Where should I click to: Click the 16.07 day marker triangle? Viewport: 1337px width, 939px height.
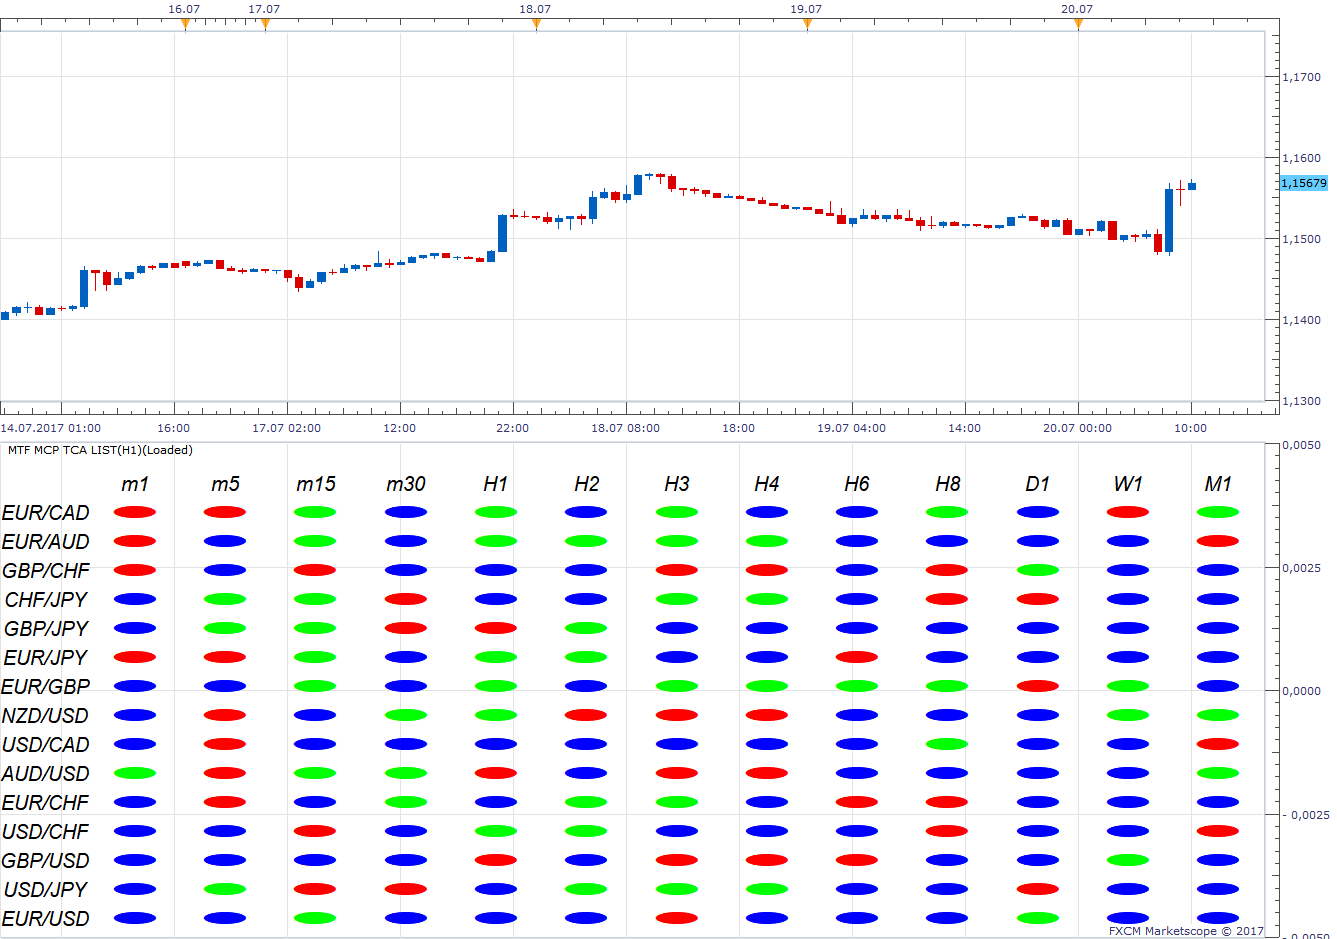coord(185,25)
